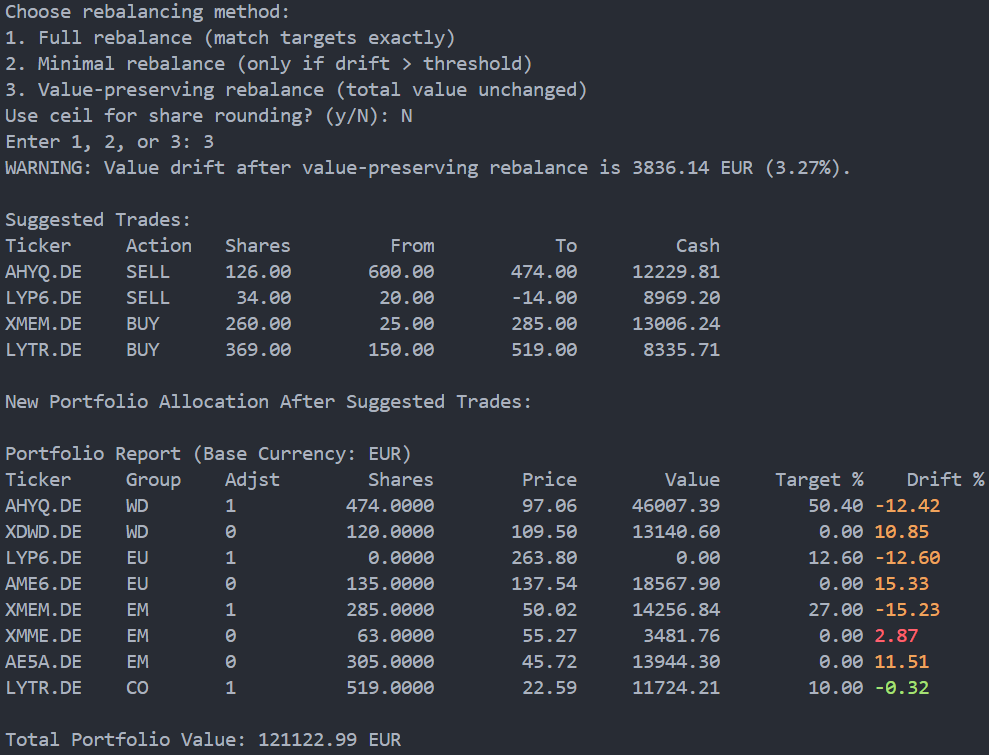Click XDWD.DE ticker in portfolio report
989x755 pixels.
(44, 532)
